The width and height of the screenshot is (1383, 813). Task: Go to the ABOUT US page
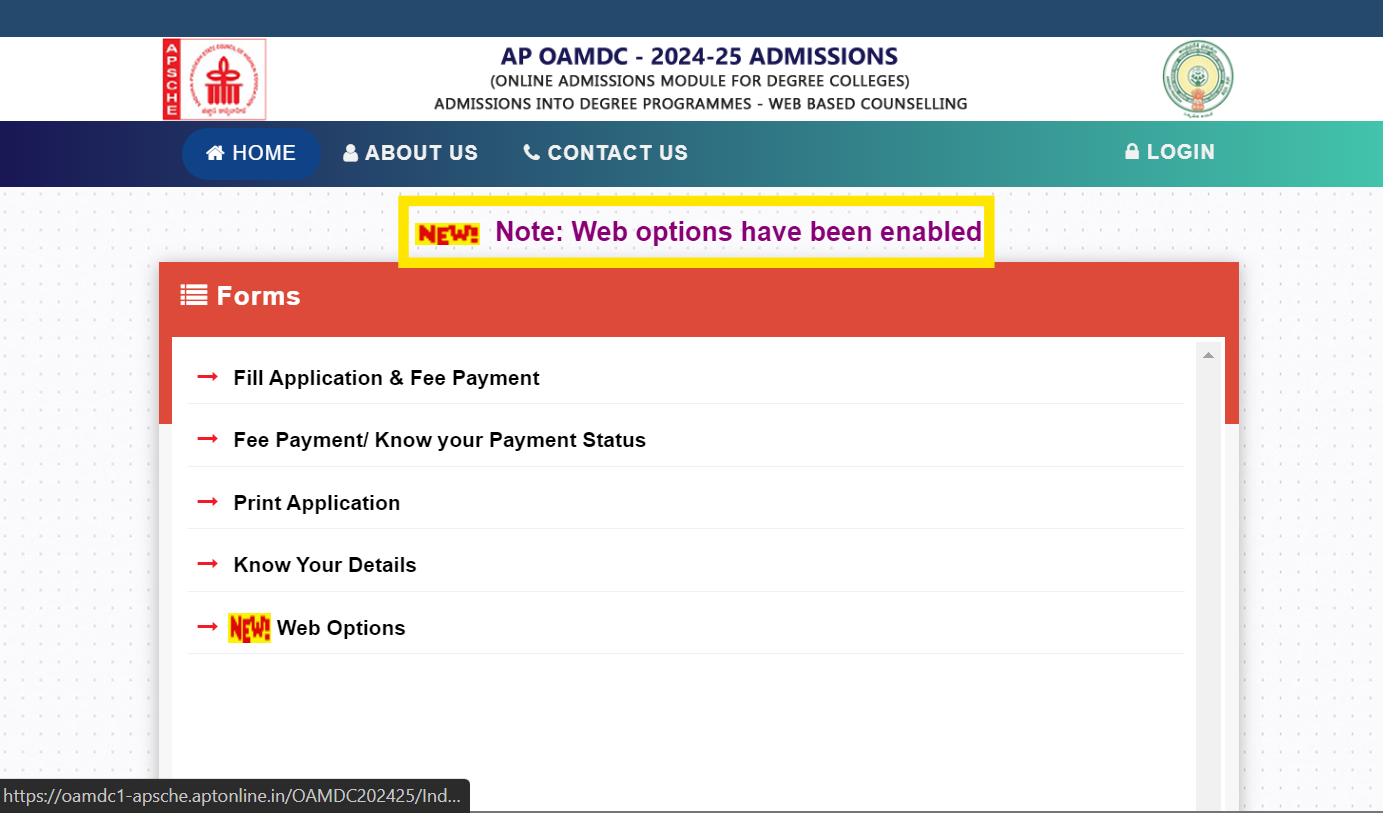410,153
